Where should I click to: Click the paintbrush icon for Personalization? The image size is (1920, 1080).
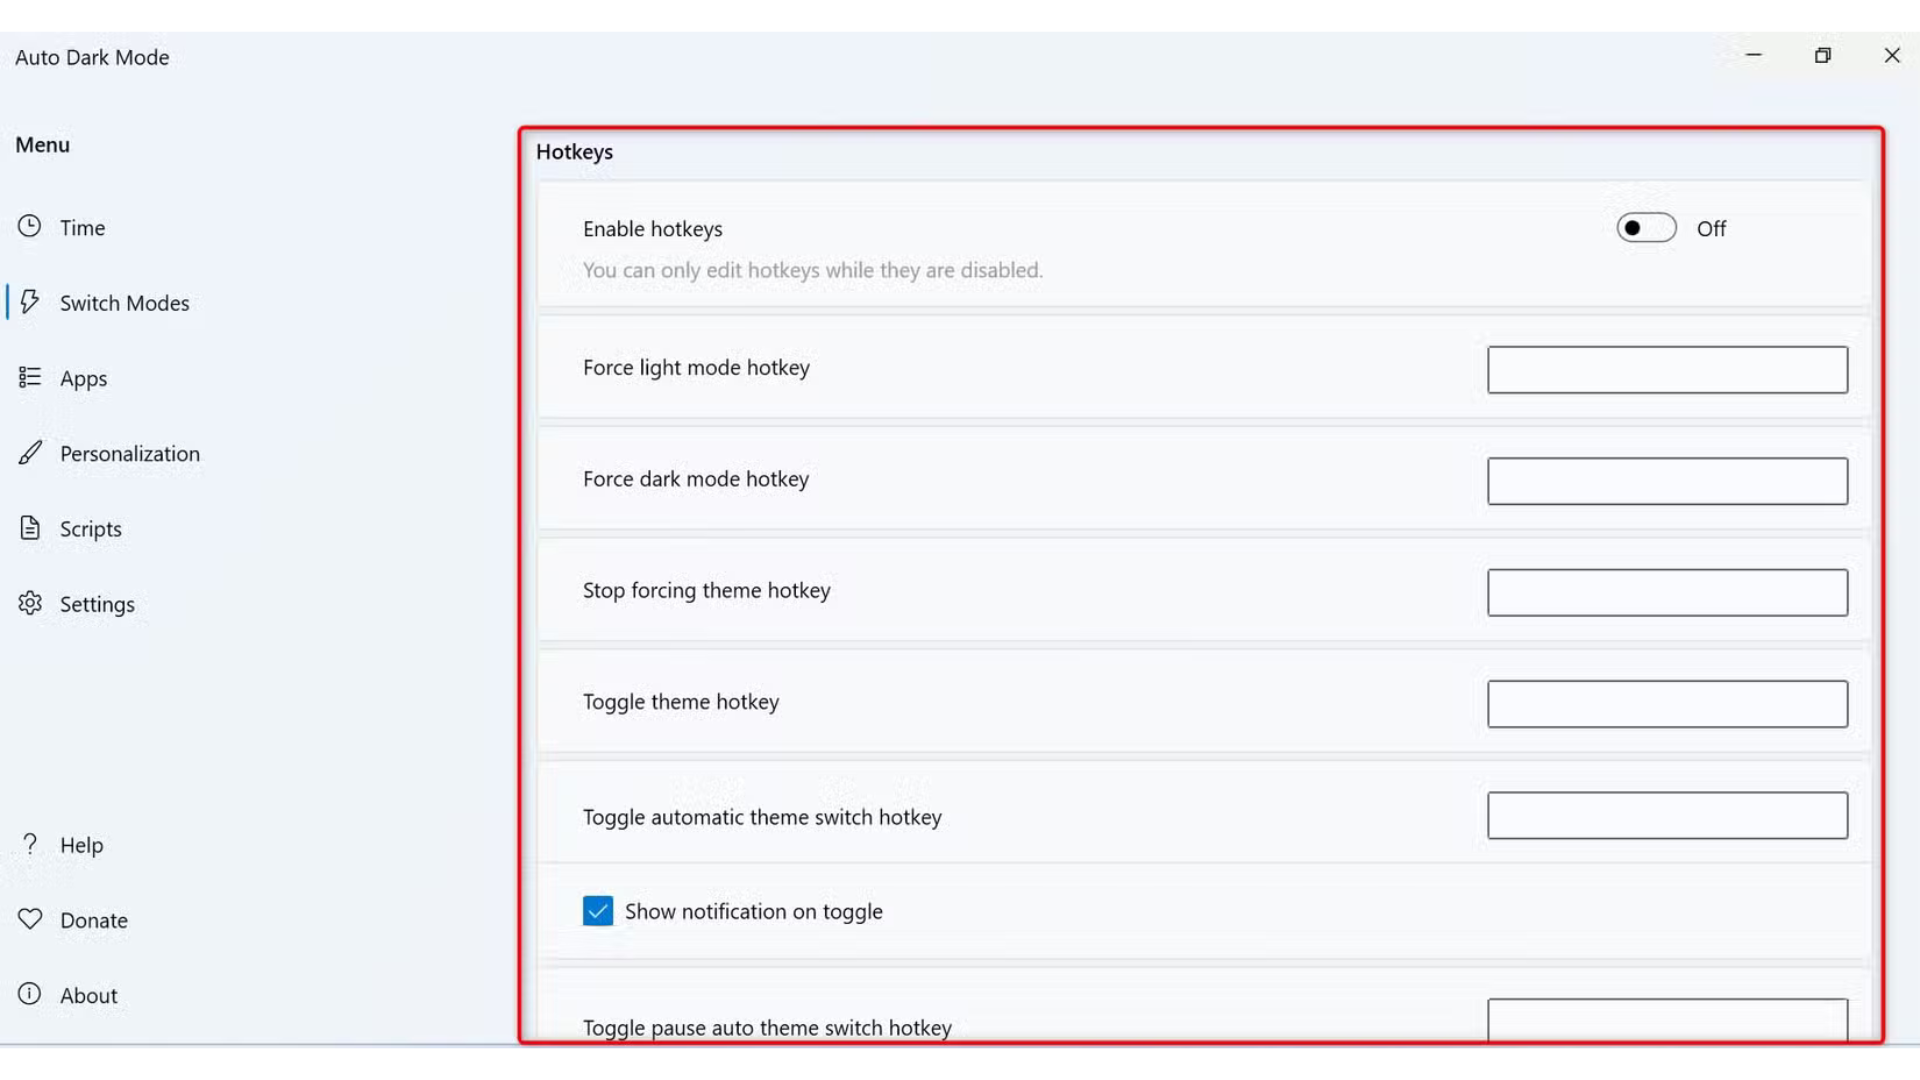click(x=30, y=453)
